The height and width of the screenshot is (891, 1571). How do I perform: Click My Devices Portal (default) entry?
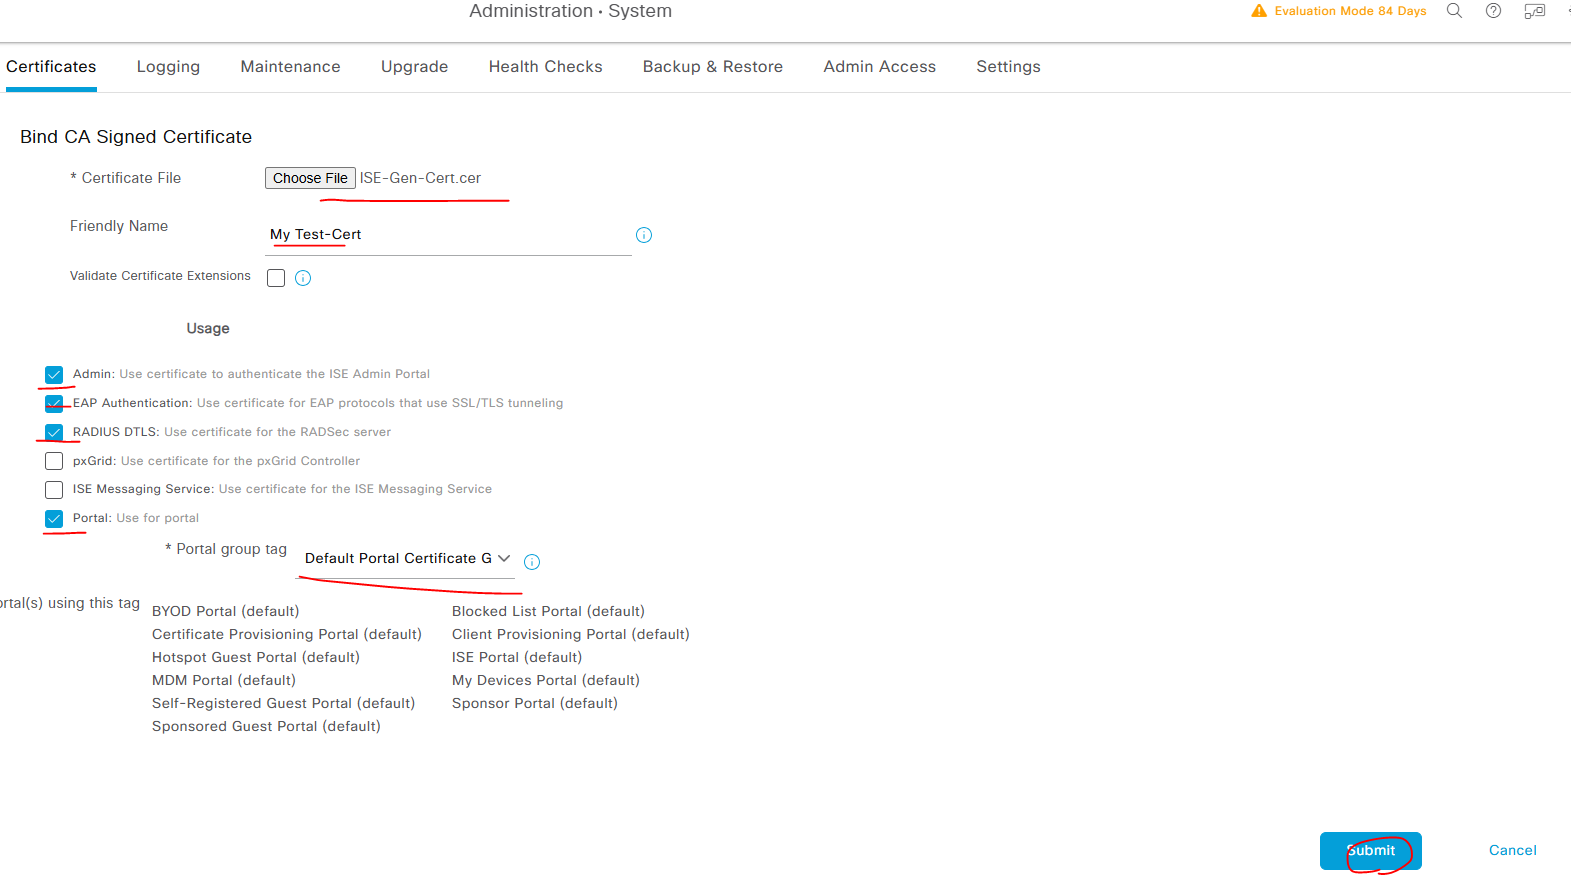[546, 681]
